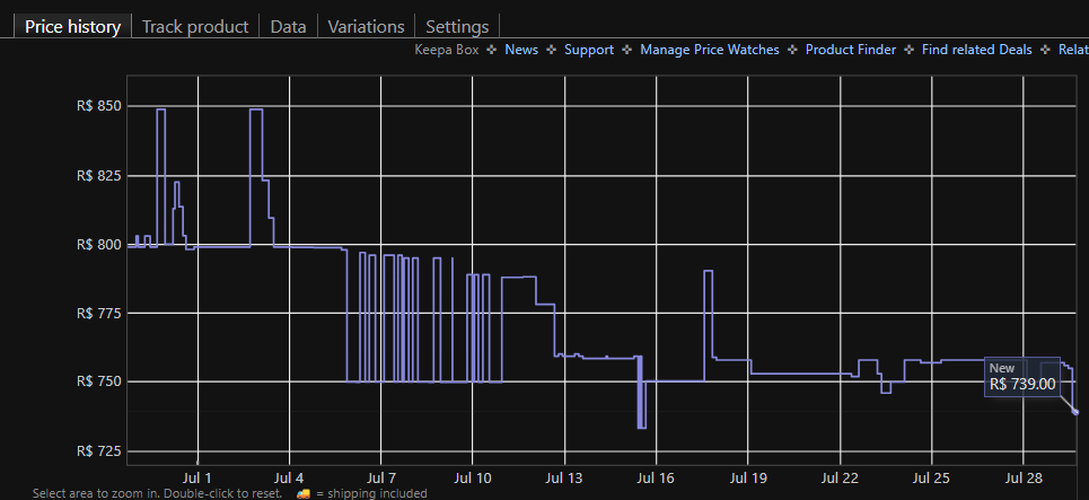
Task: Click the New R$ 739.00 tooltip
Action: [x=1022, y=376]
